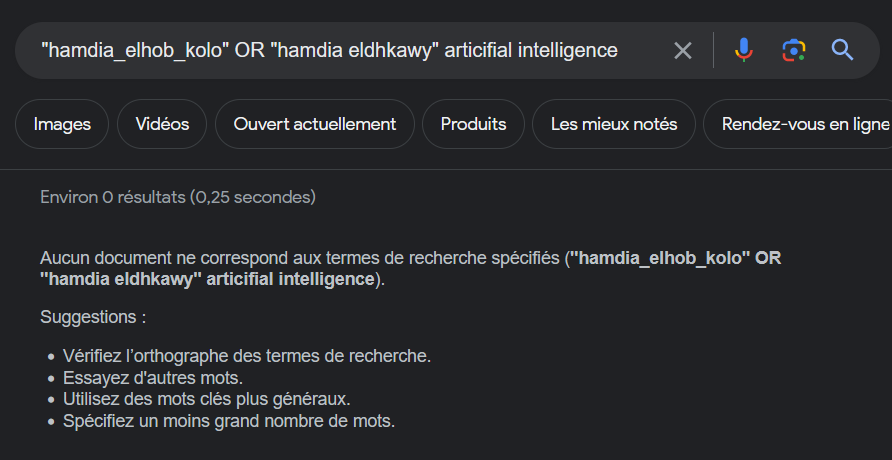Click the Environ 0 résultats stats text
Screen dimensions: 892x460
point(178,197)
